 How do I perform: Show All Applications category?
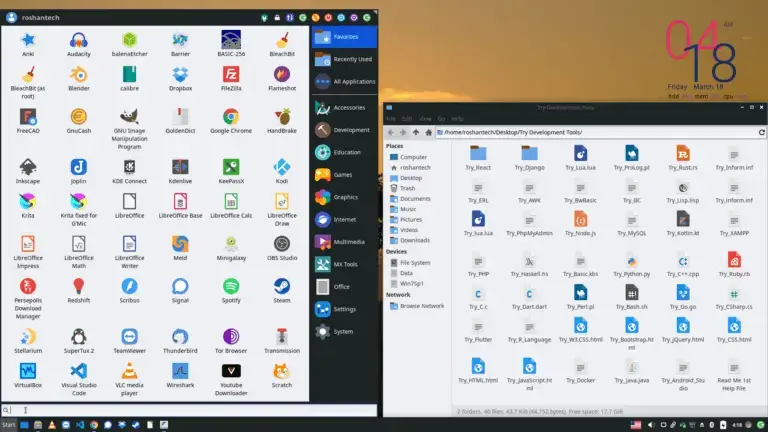click(344, 82)
